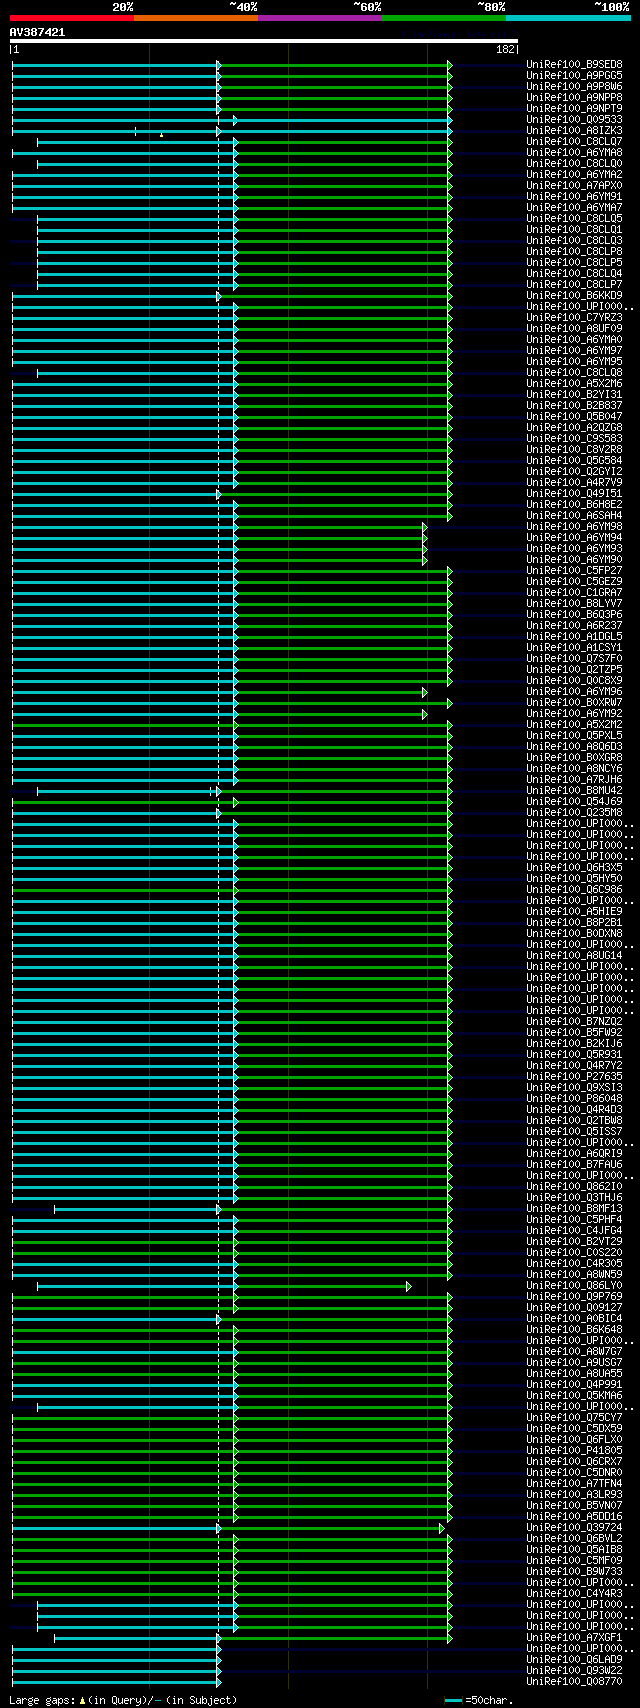Select the UniRef100_A8UG14 label

[574, 956]
